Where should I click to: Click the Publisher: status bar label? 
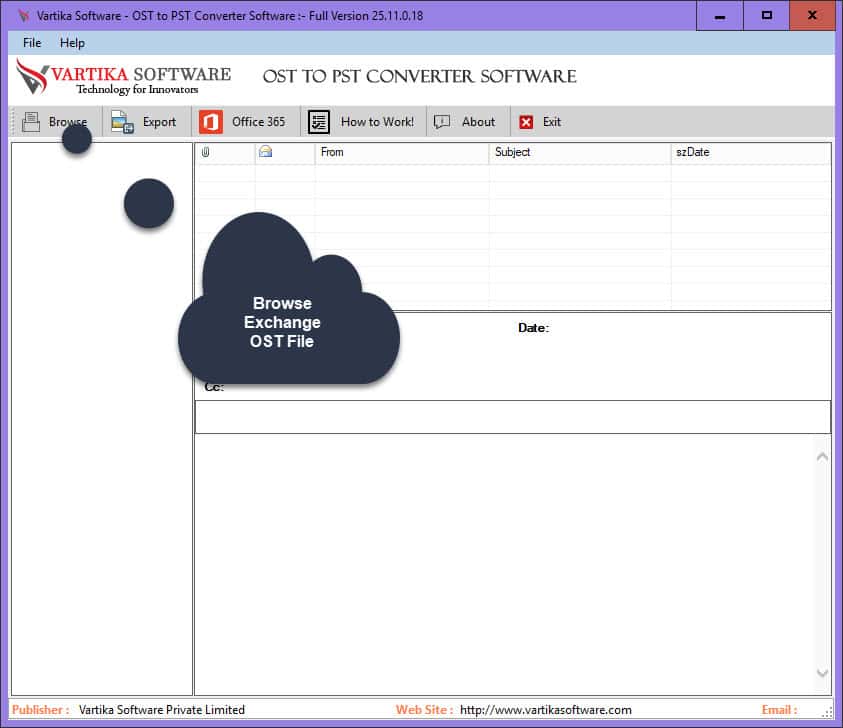tap(41, 710)
